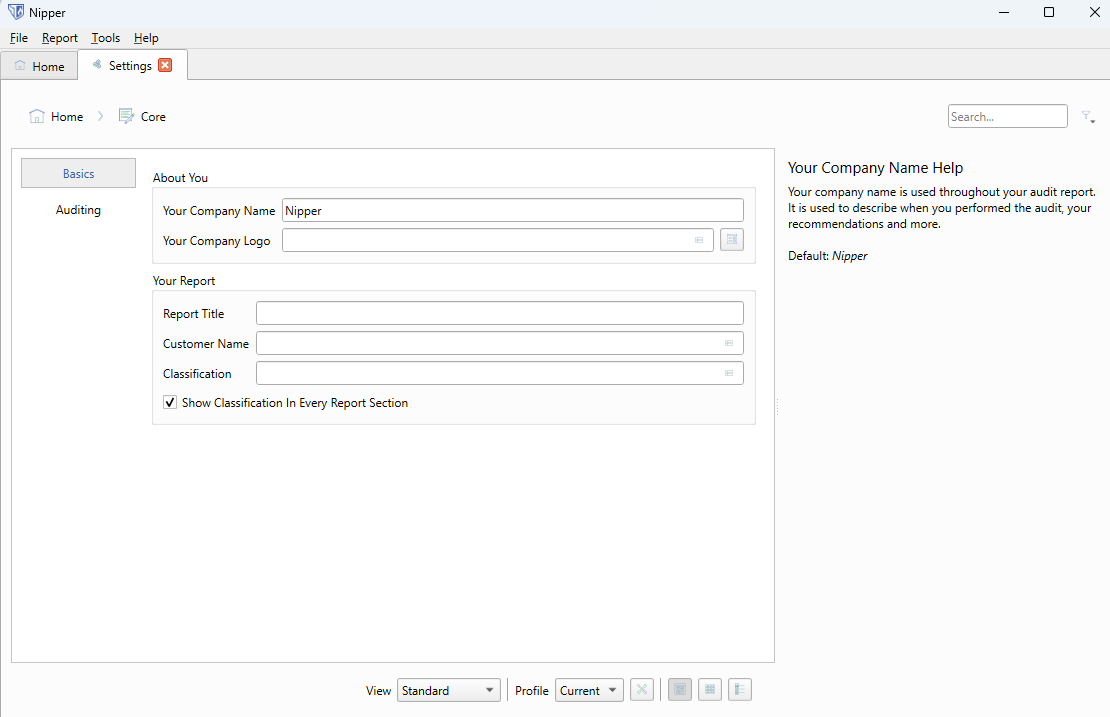Screen dimensions: 1110x717
Task: Open the search filter funnel icon
Action: point(1088,116)
